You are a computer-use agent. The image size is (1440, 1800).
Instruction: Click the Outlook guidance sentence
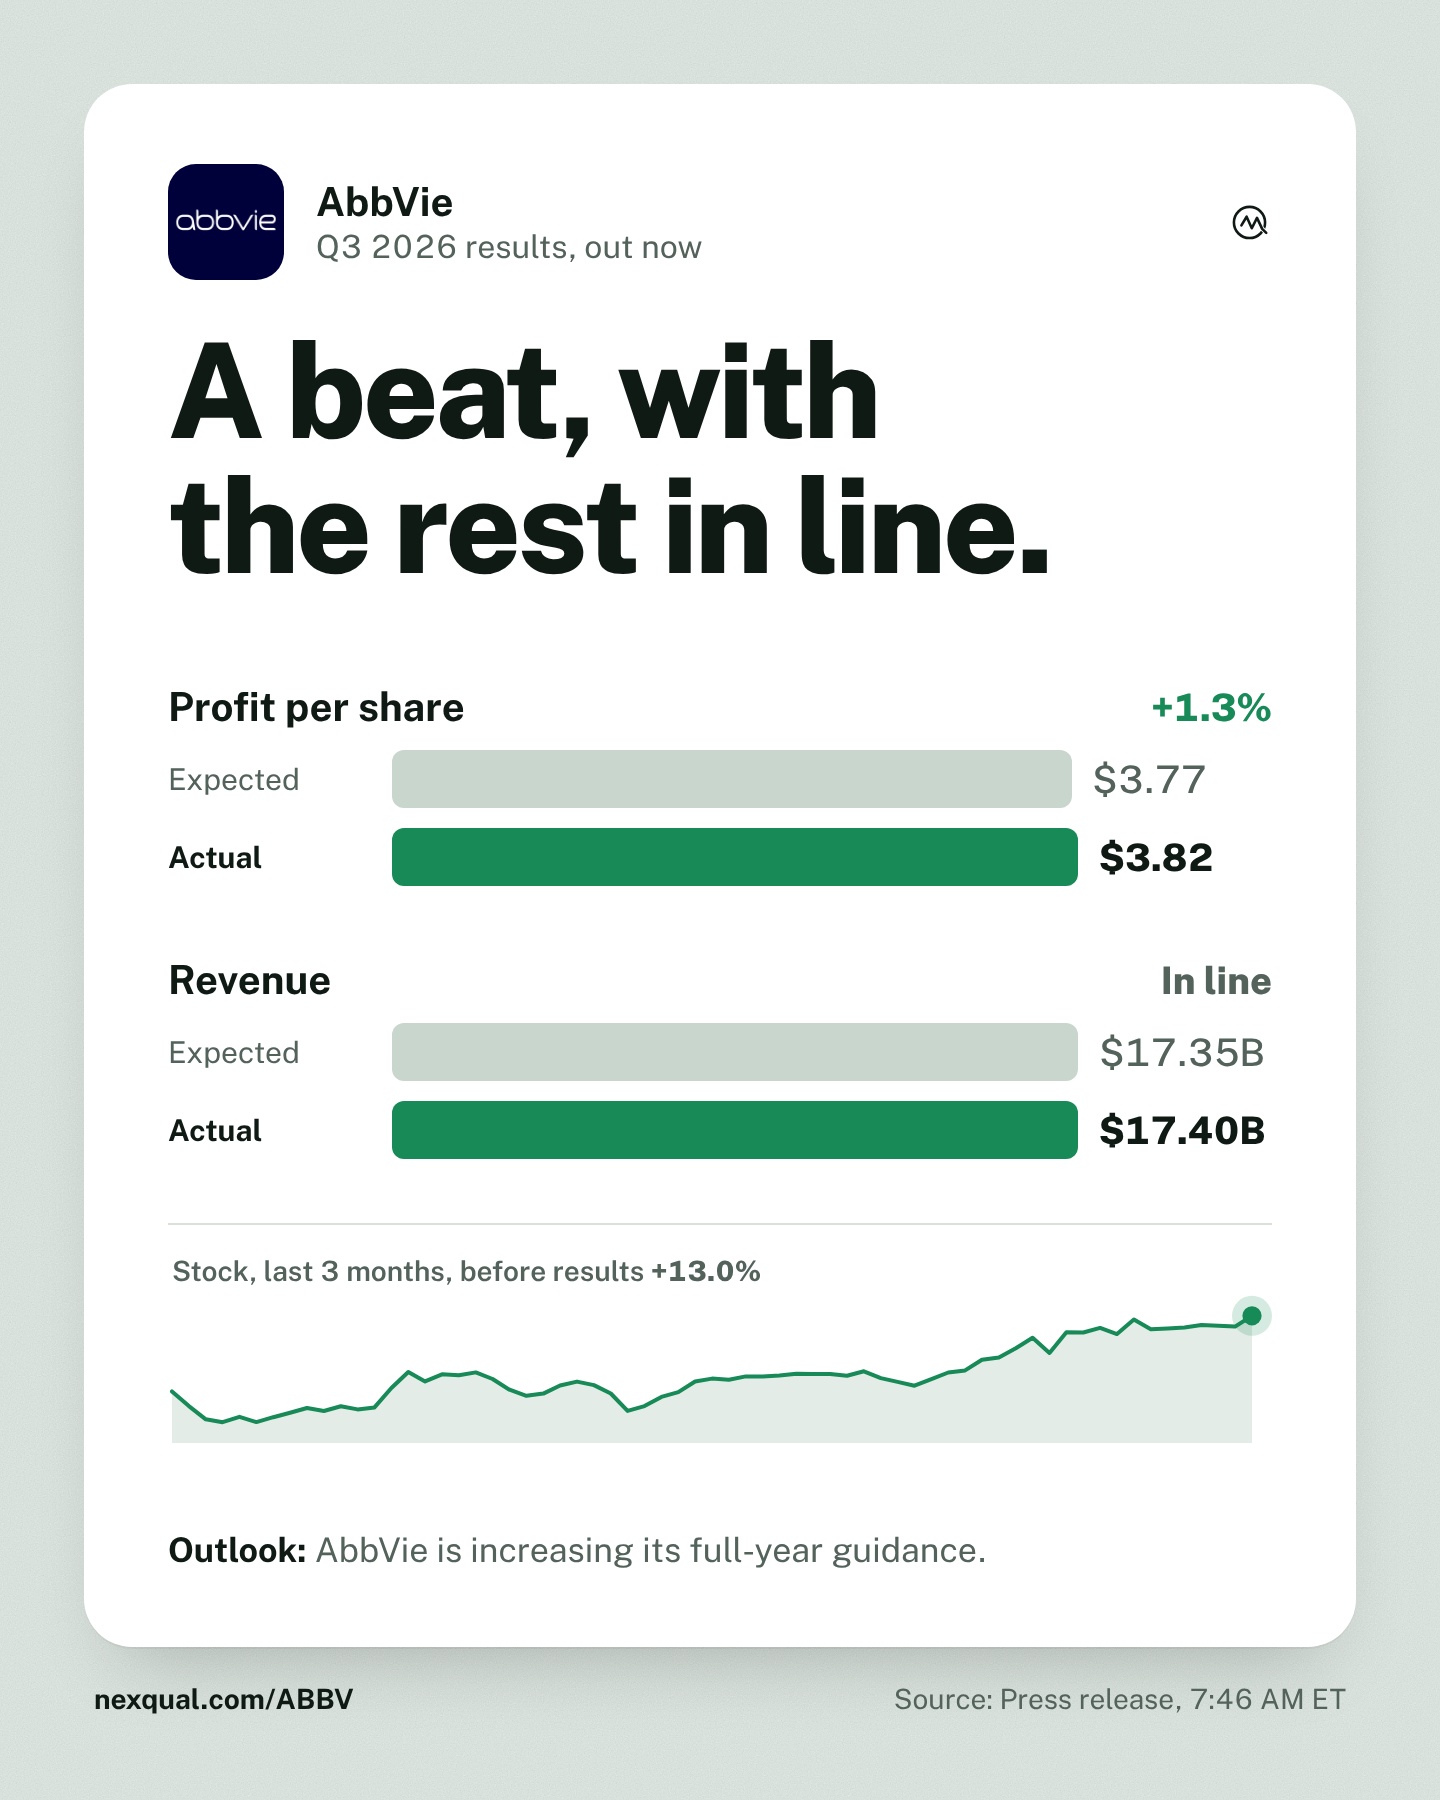[577, 1550]
